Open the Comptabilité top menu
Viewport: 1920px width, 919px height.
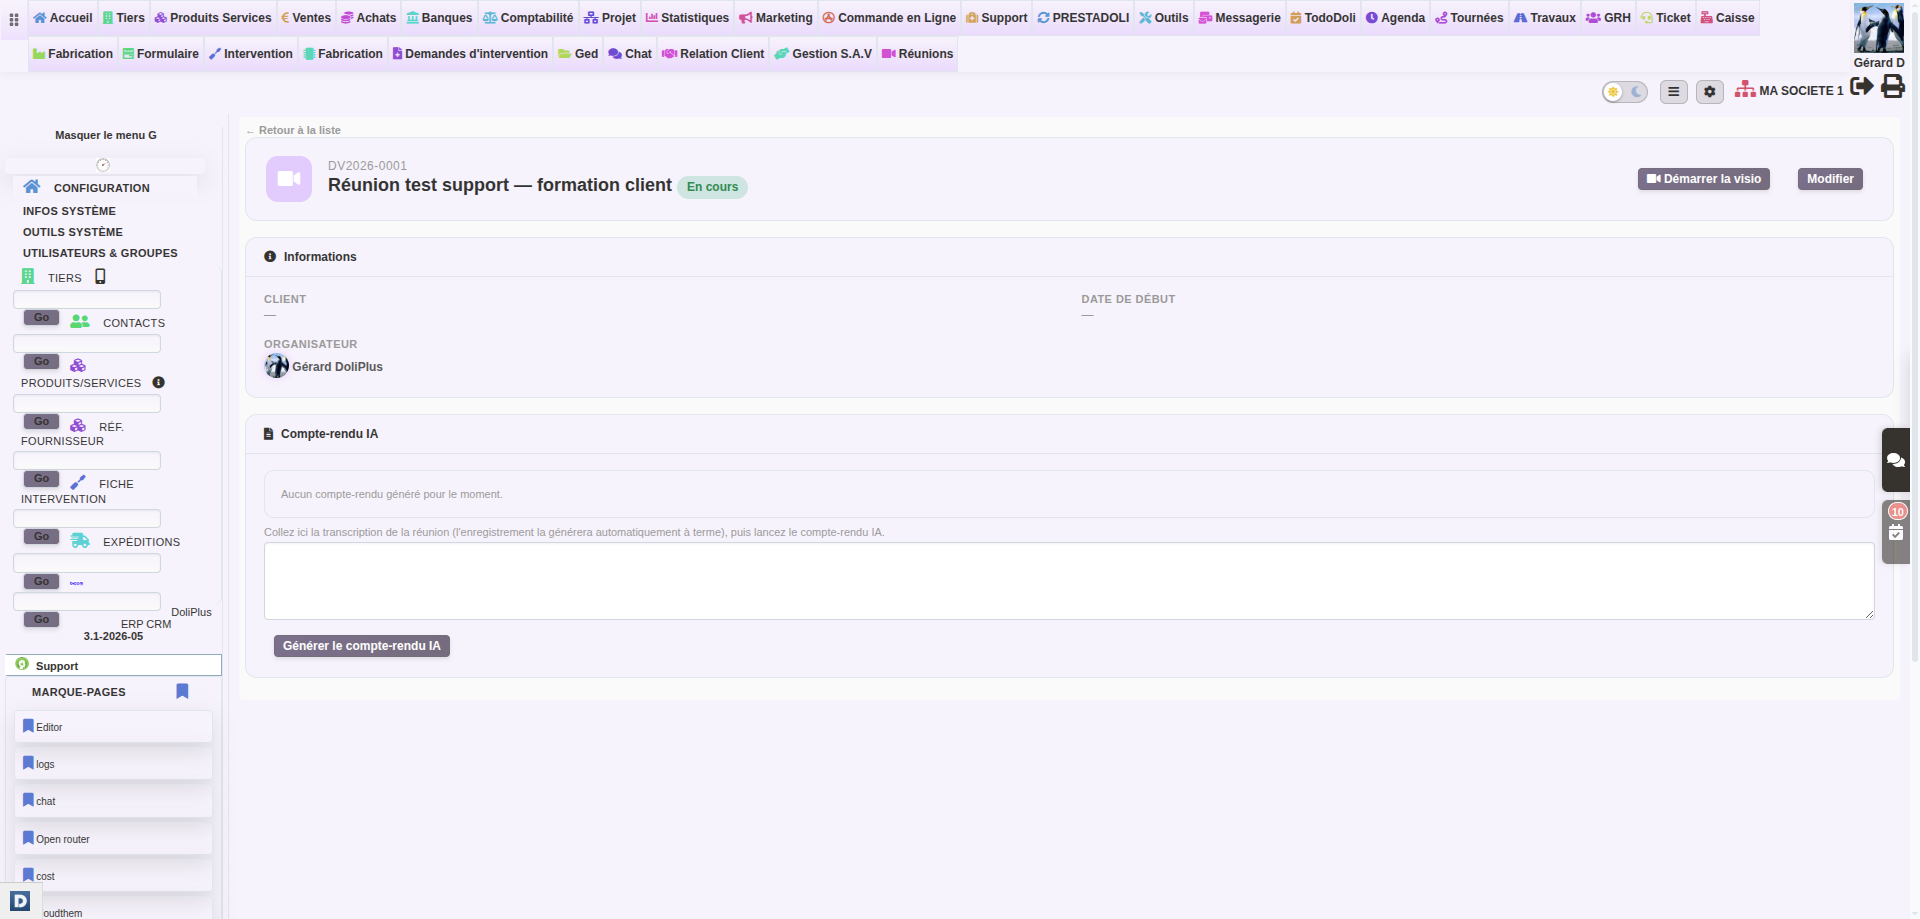(528, 18)
